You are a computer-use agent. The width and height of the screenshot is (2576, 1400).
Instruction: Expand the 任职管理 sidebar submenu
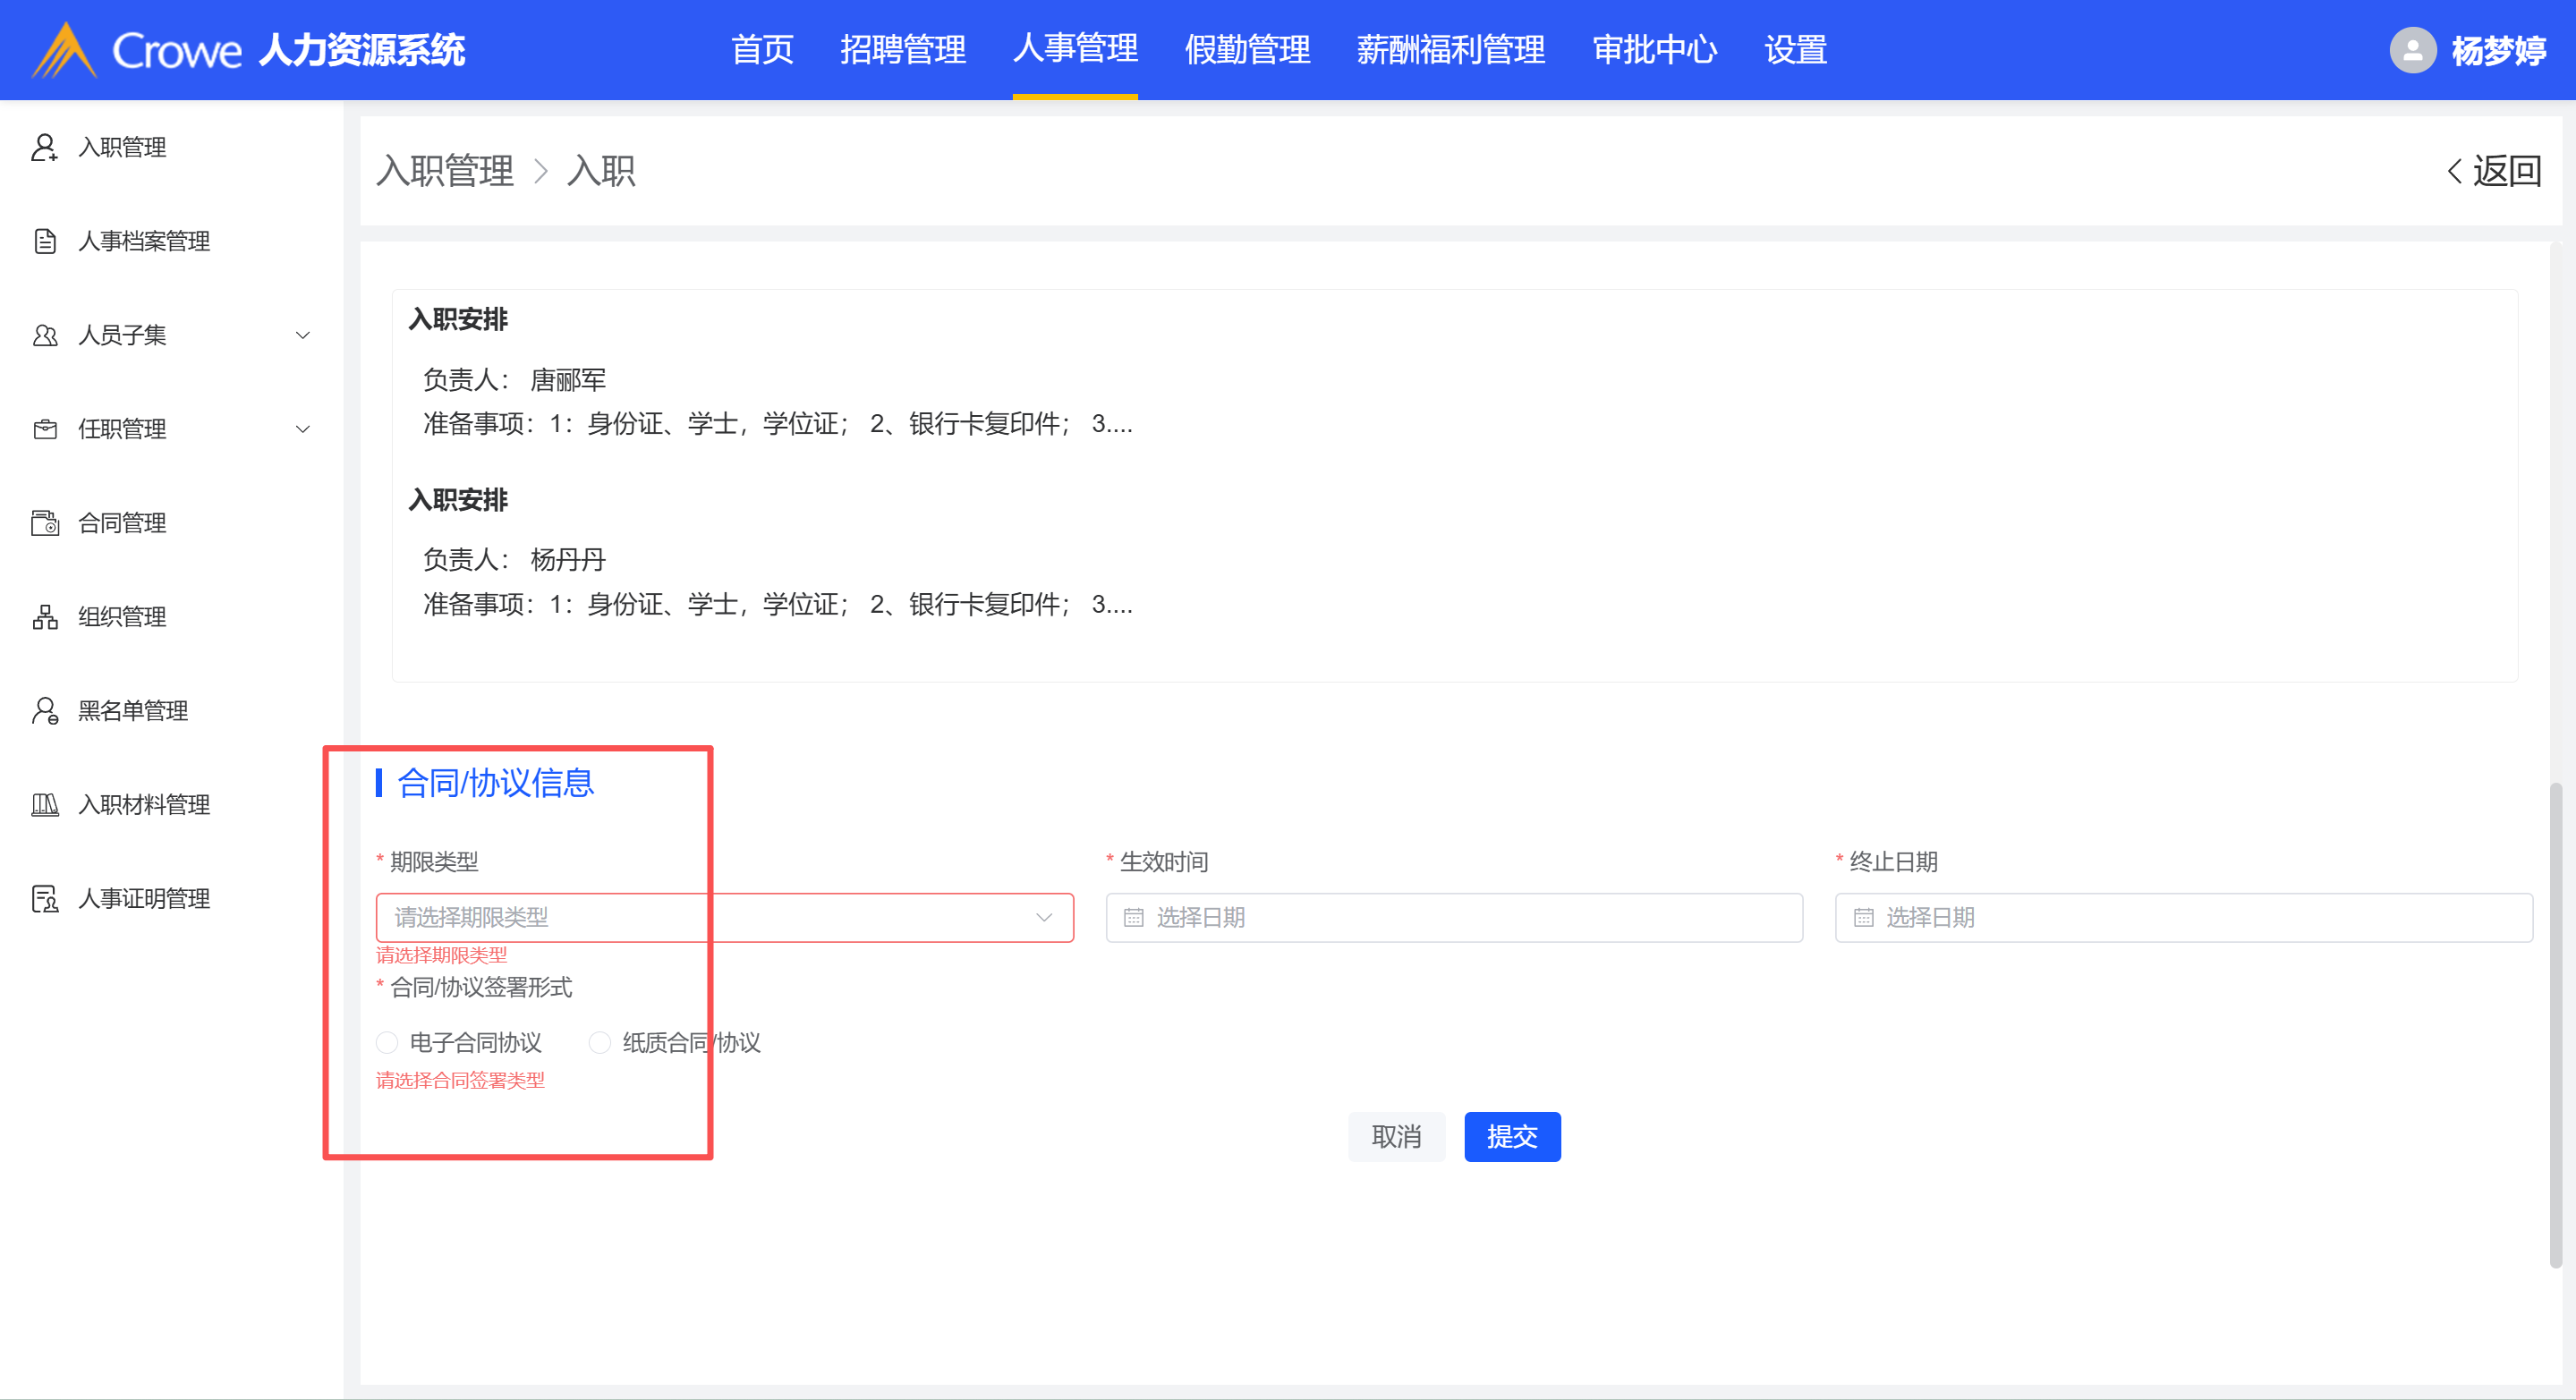click(303, 429)
